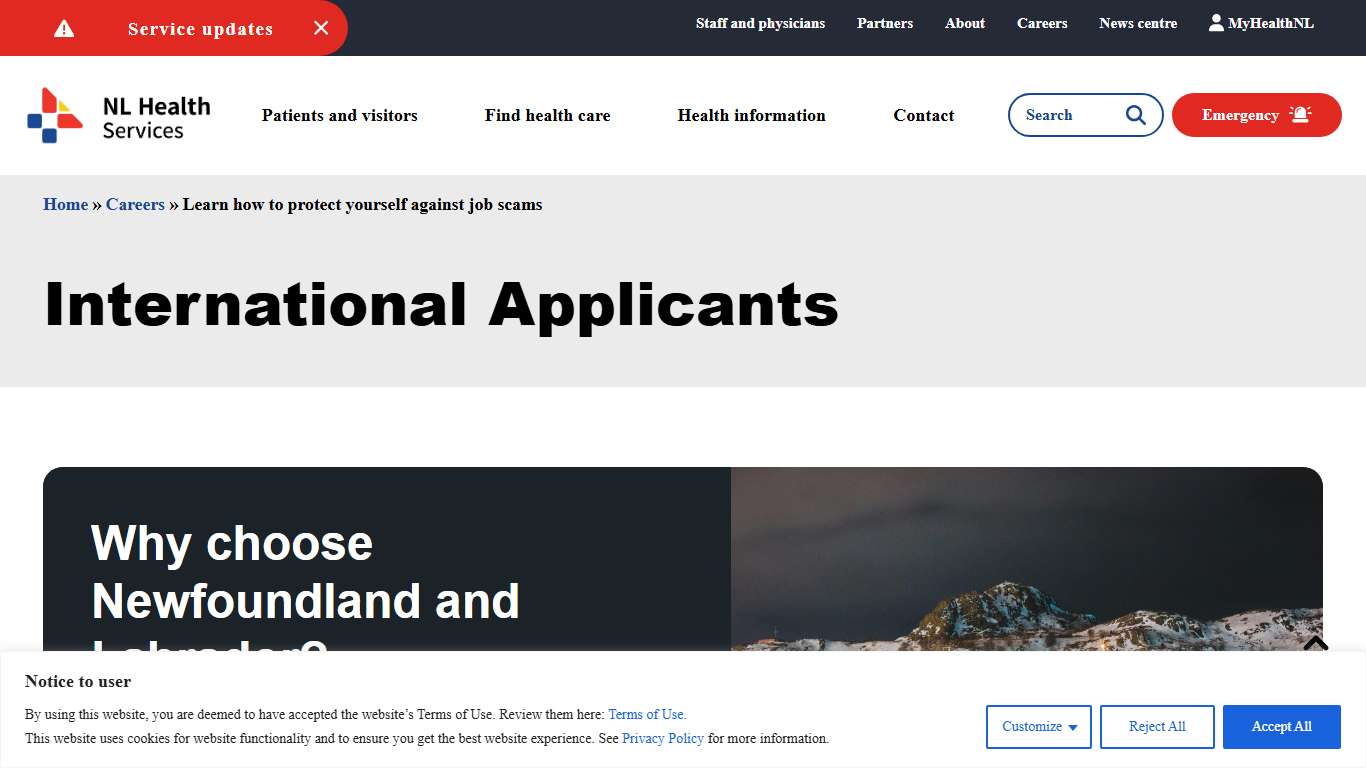Click the warning triangle icon in Service updates
Viewport: 1366px width, 768px height.
click(64, 28)
